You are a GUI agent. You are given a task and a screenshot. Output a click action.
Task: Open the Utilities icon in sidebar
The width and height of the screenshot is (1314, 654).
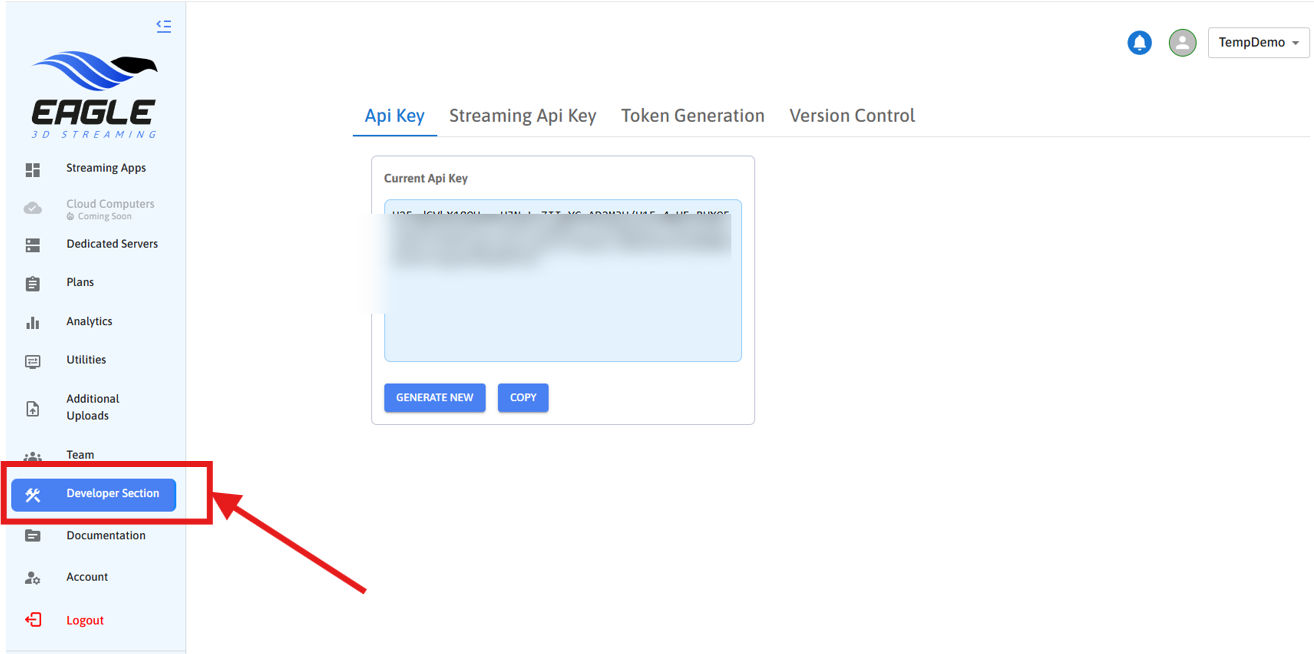pos(33,361)
